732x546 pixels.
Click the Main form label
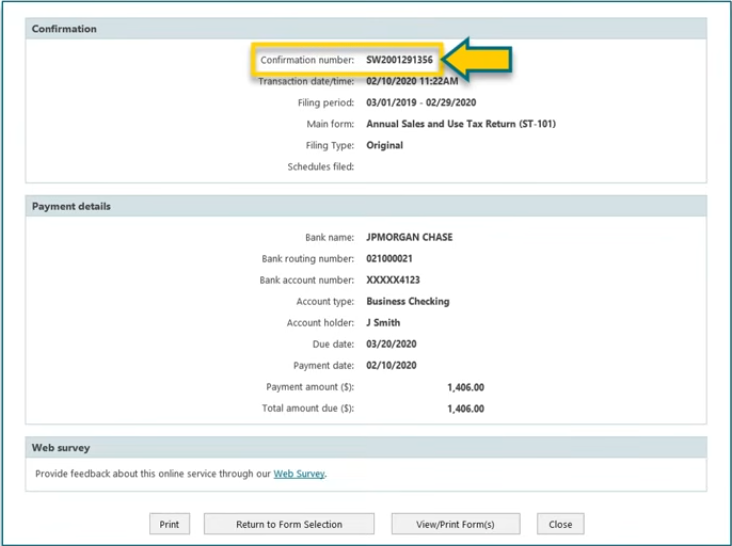330,124
